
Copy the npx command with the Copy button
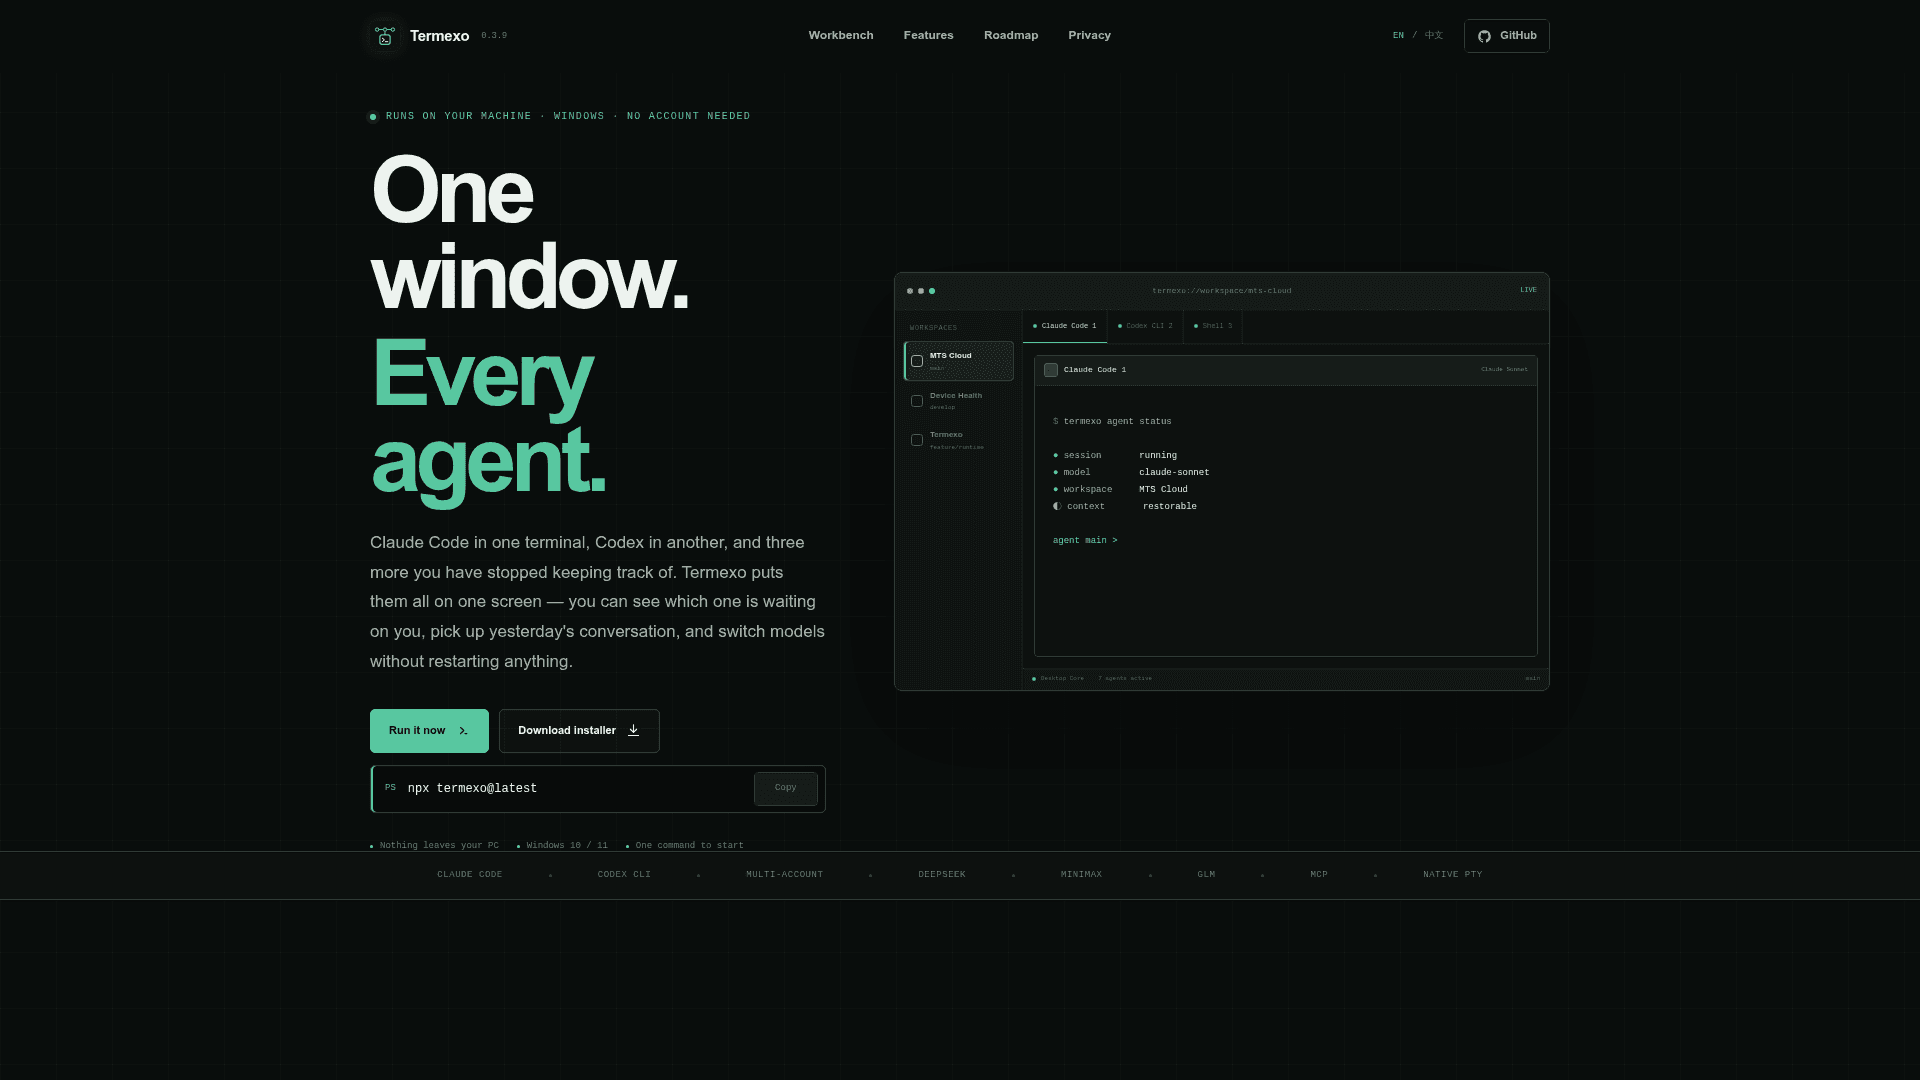click(786, 788)
